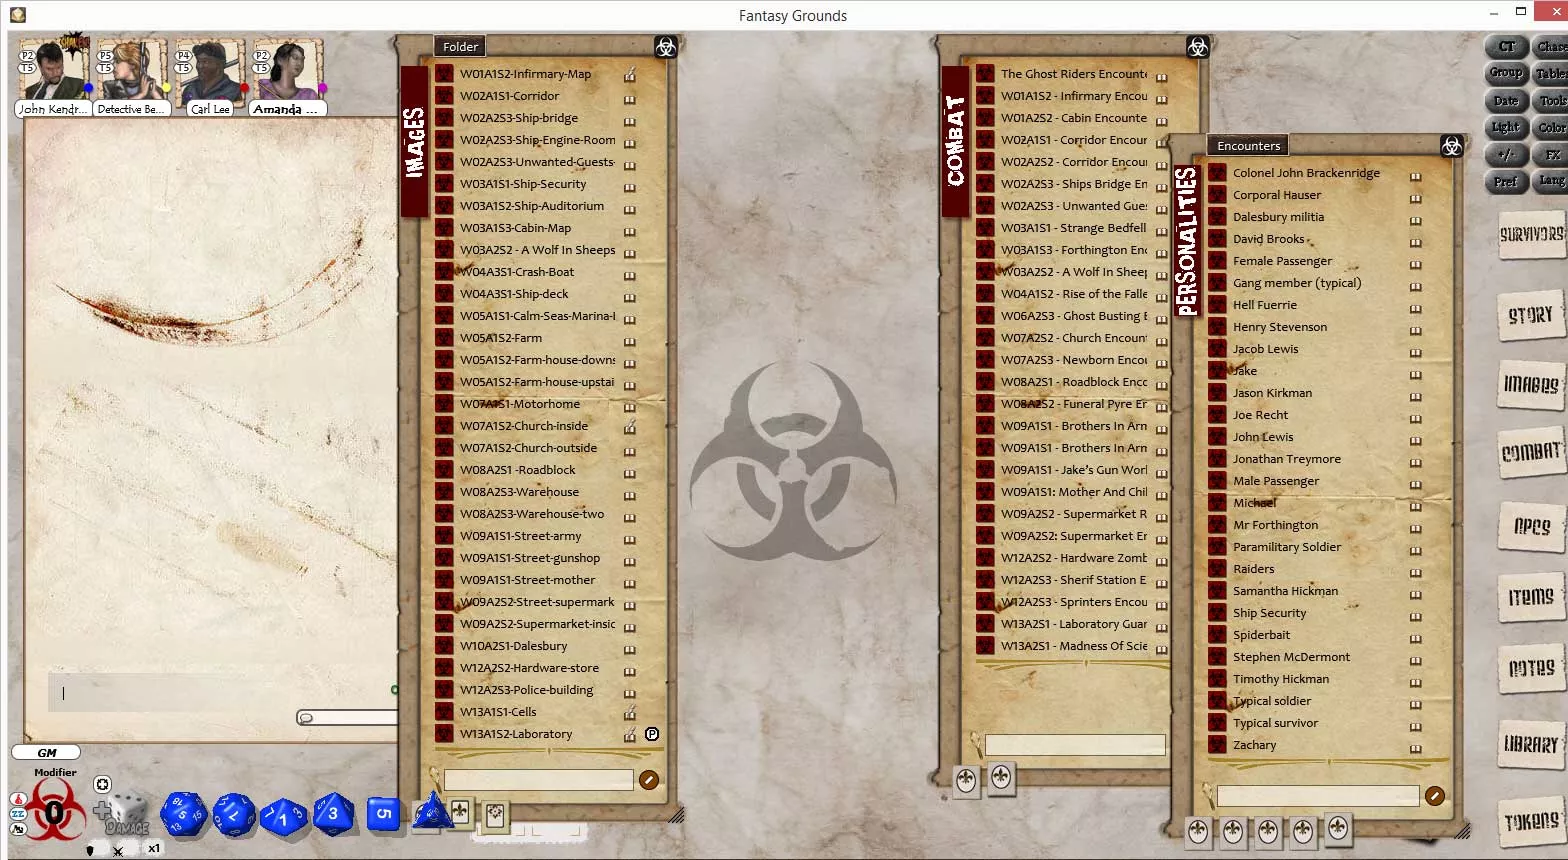Screen dimensions: 1568x860
Task: Open Paramilitary Soldier personality entry
Action: 1287,547
